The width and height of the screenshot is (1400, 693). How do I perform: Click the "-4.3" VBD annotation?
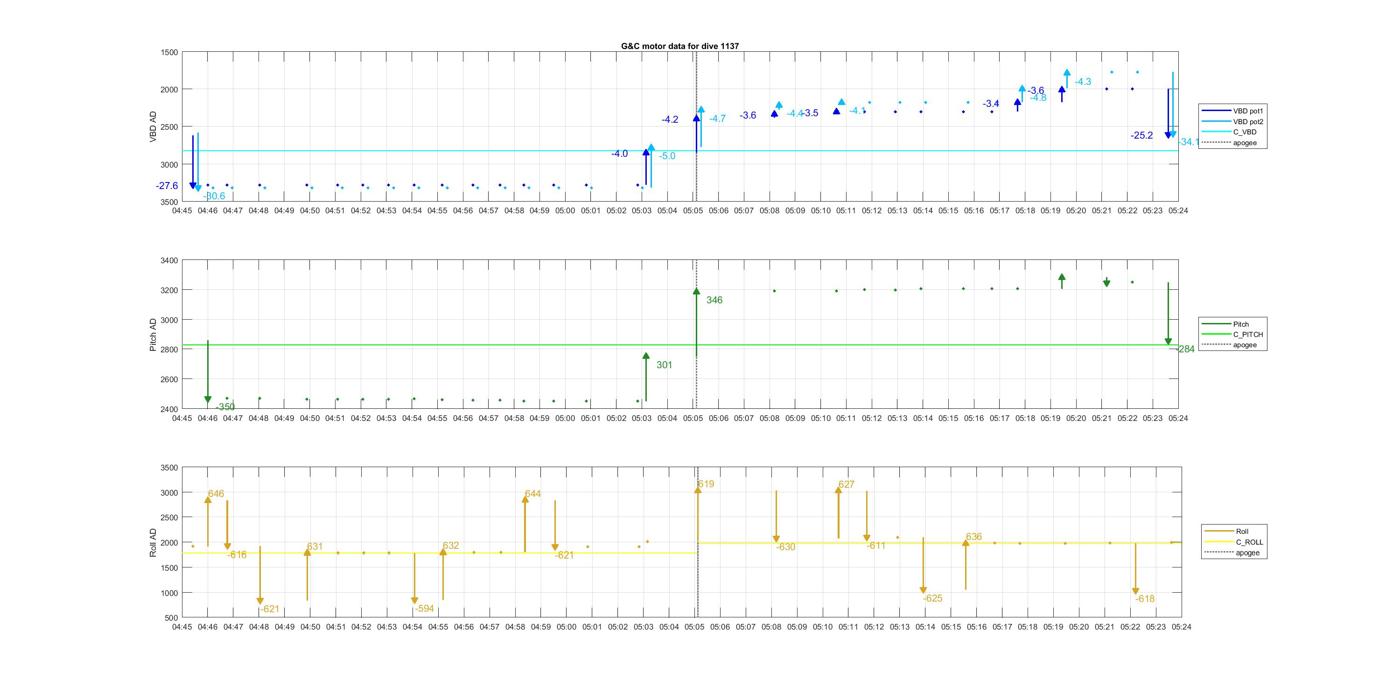[1083, 82]
